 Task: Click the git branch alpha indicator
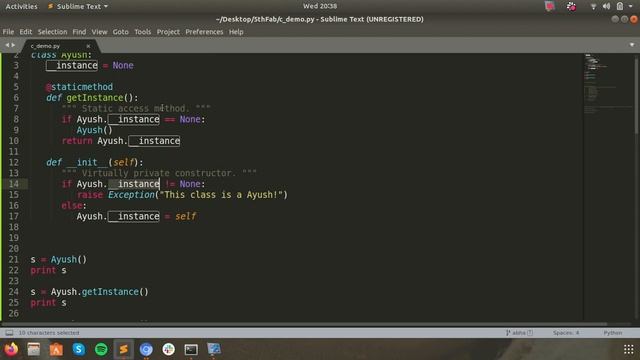519,333
